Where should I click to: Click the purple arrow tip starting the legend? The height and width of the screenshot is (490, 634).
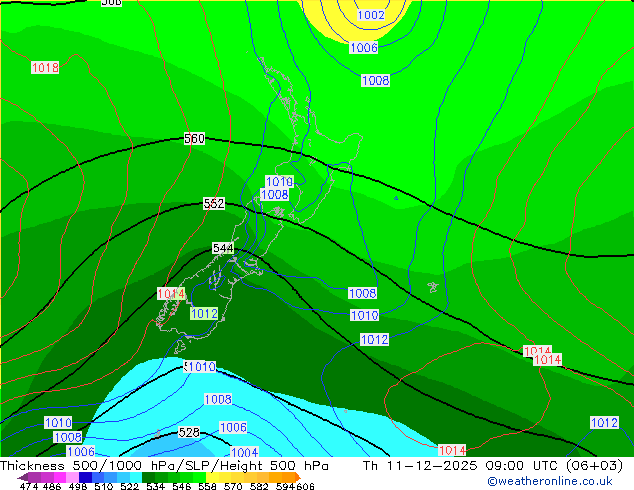click(x=23, y=477)
